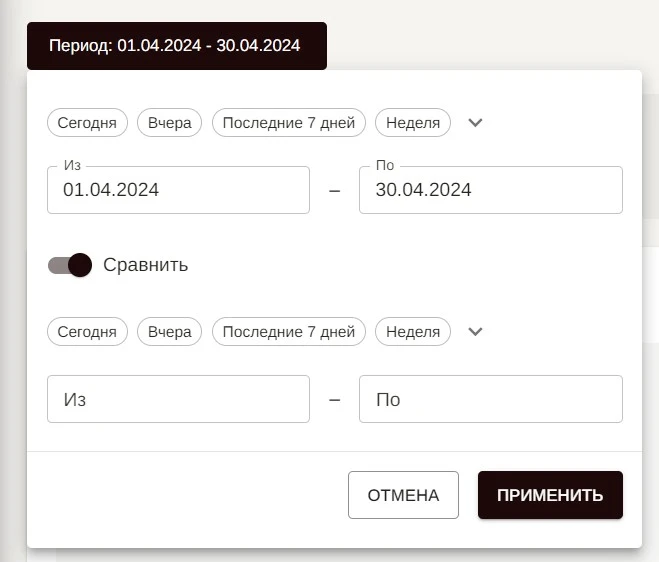Choose Последние 7 дней in the comparison row
Screen dimensions: 659x562
(x=289, y=332)
